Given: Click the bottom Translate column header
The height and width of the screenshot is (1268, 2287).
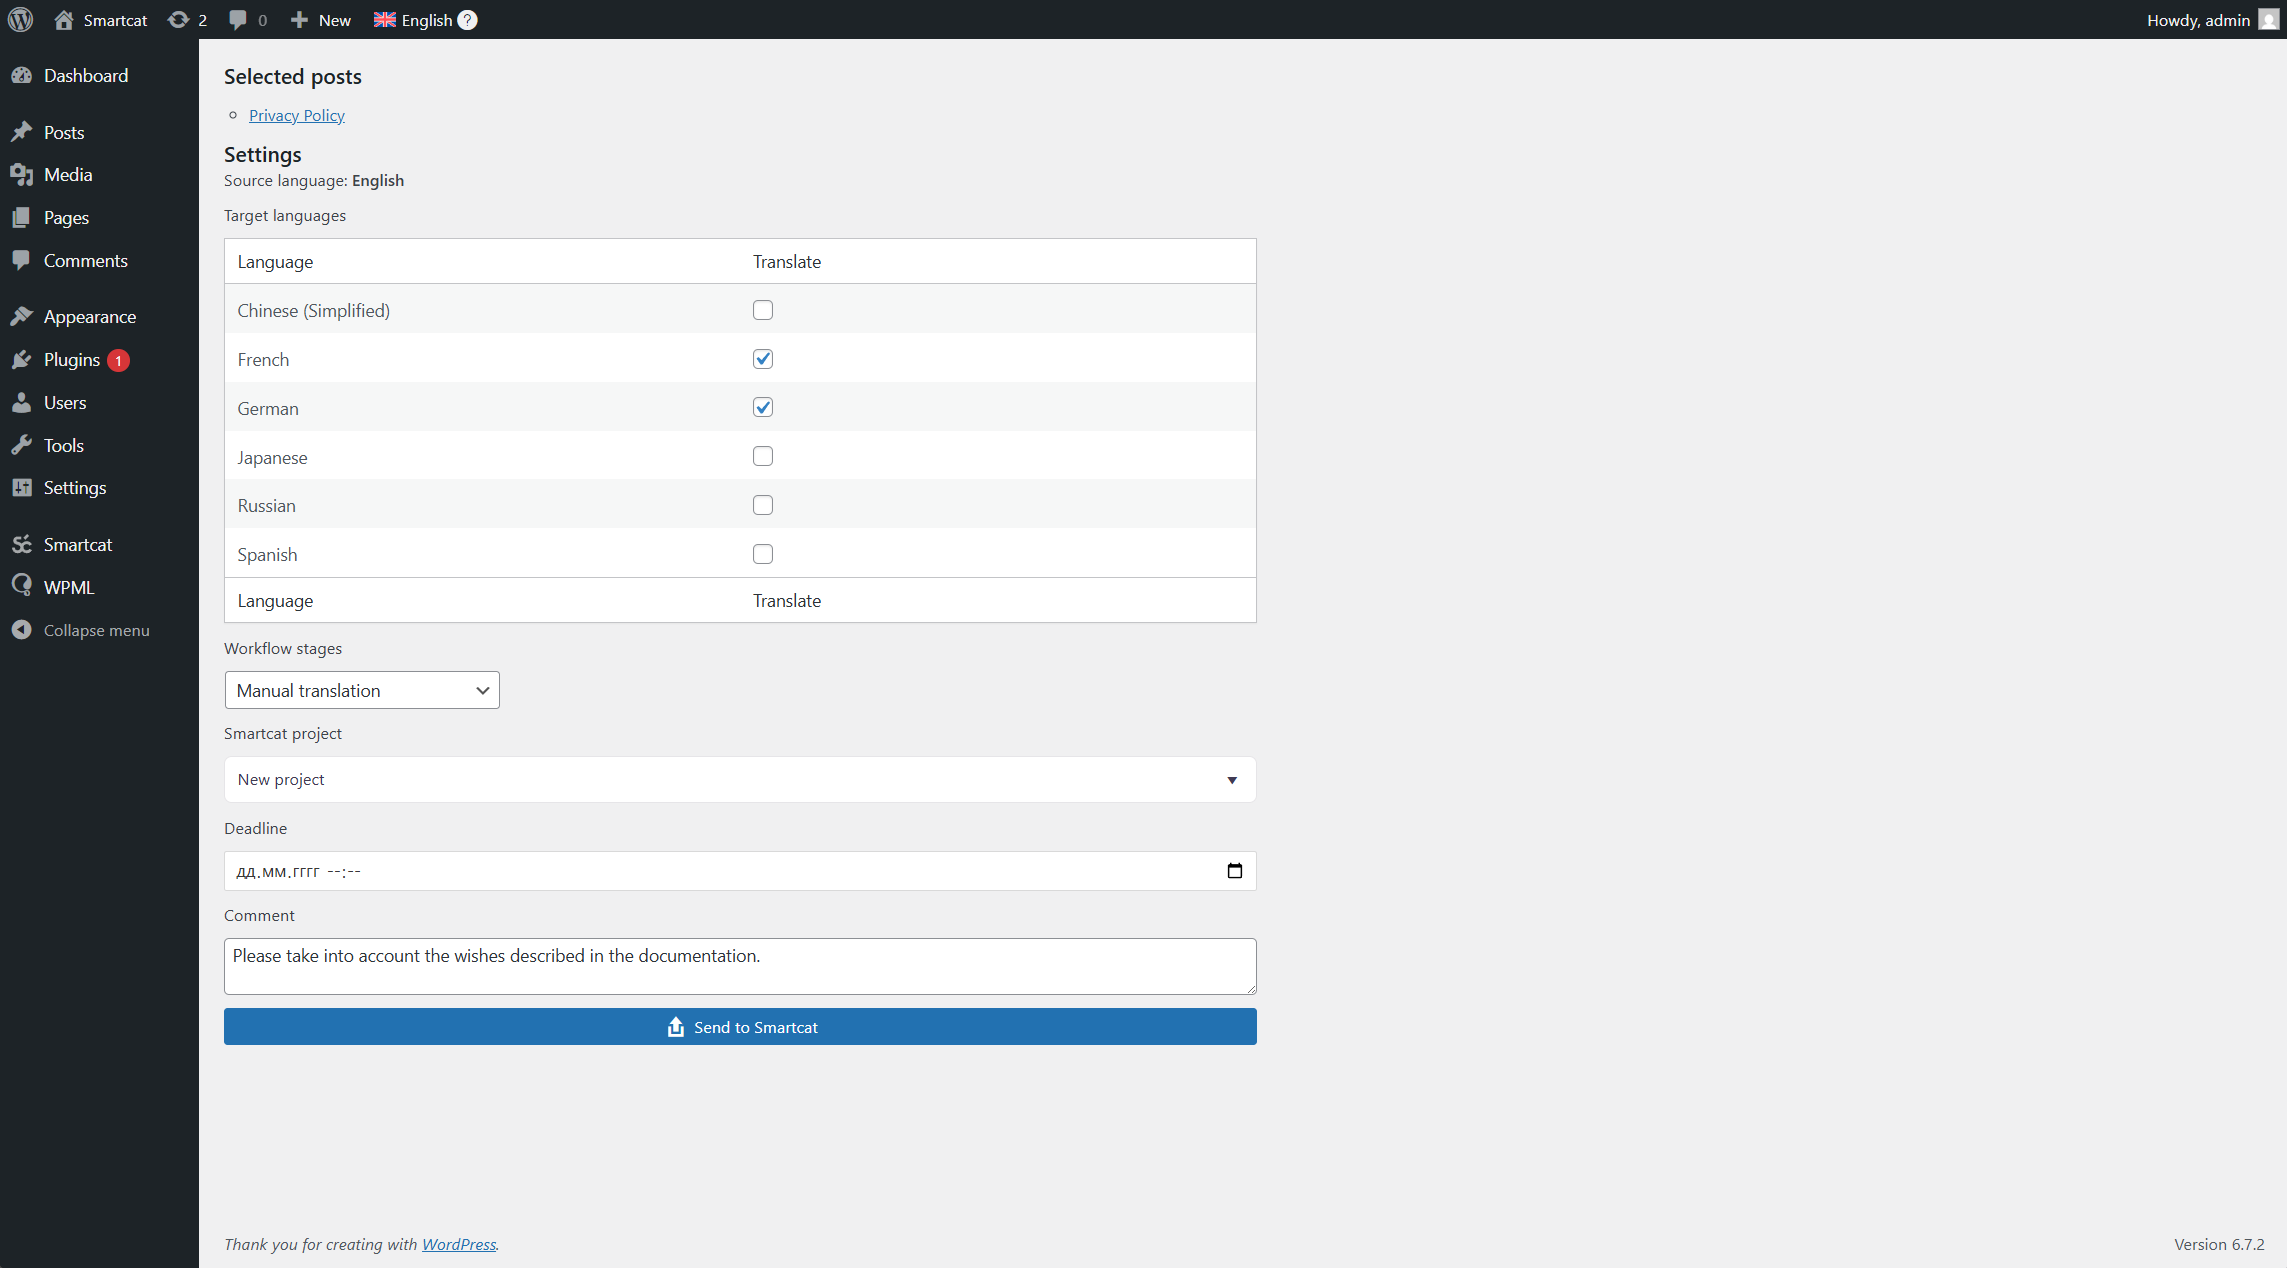Looking at the screenshot, I should coord(787,601).
